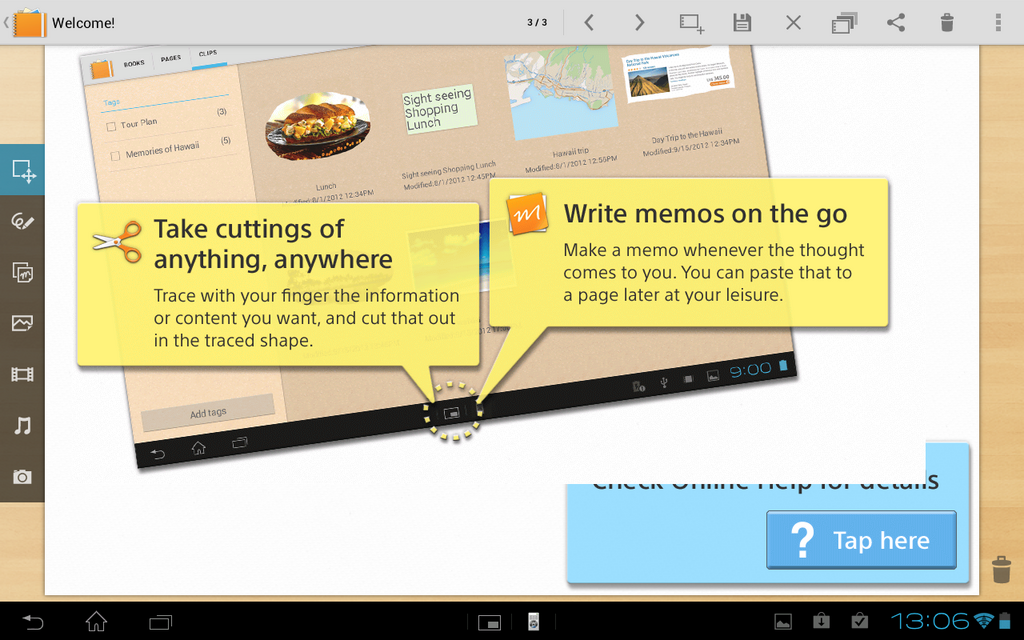Open the Welcome notebook app icon

coord(30,23)
